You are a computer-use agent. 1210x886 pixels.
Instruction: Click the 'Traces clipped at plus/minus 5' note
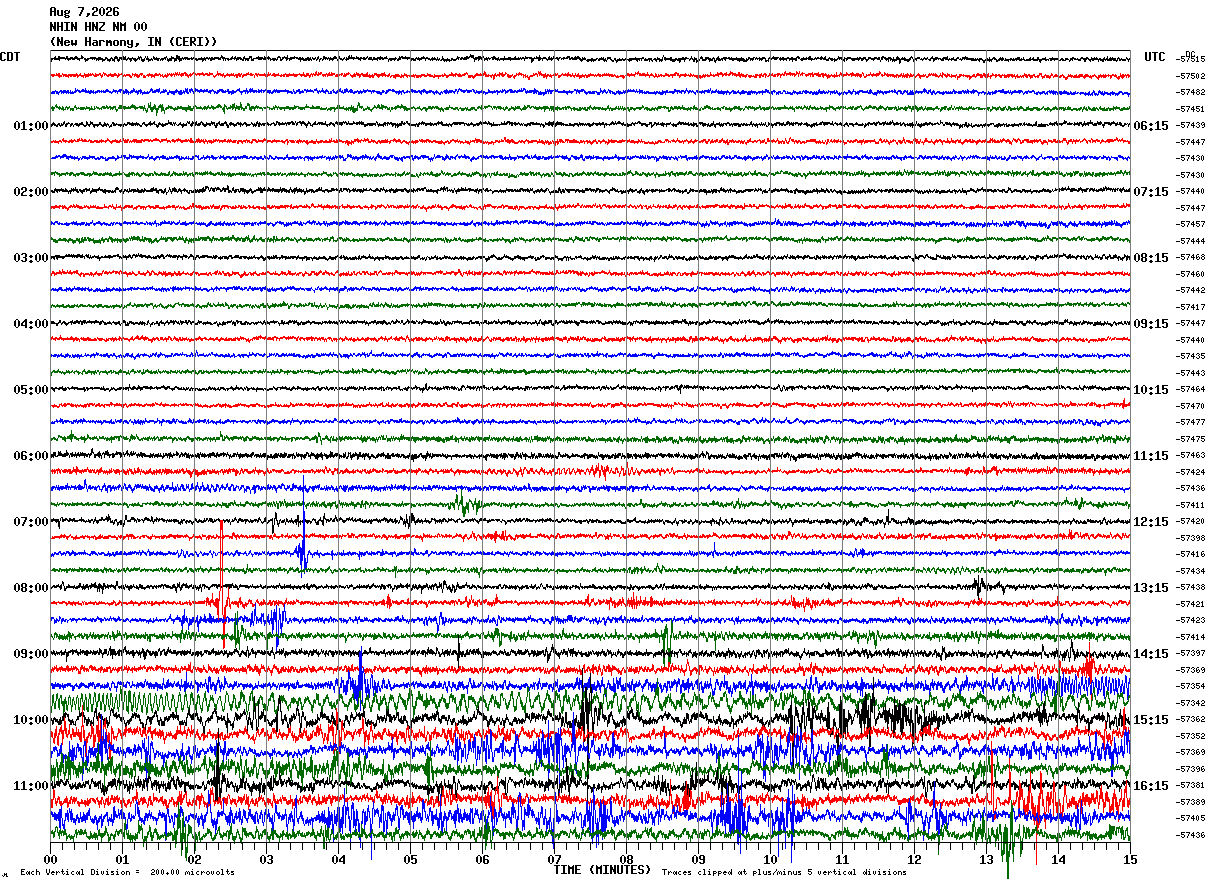pos(784,872)
